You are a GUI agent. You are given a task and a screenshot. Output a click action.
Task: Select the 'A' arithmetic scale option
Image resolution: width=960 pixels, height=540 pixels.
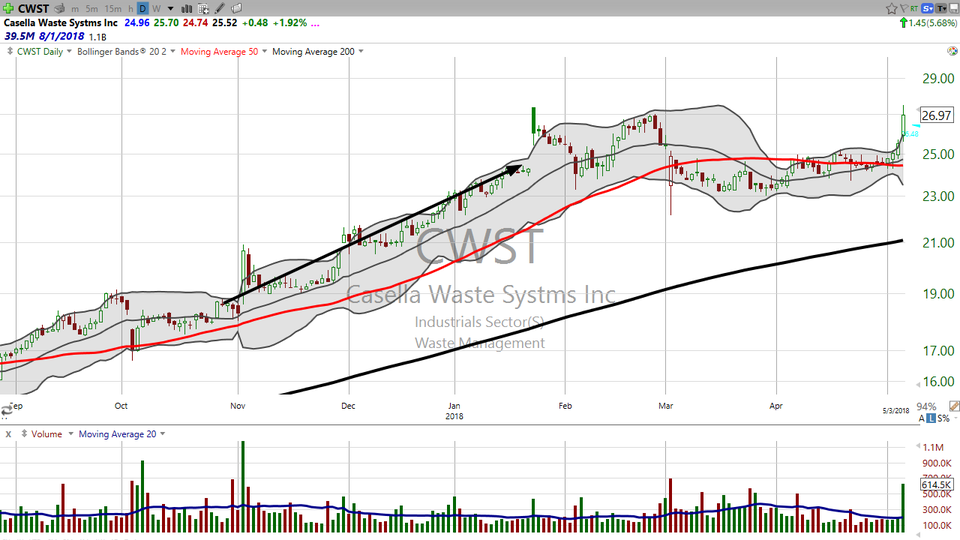921,418
